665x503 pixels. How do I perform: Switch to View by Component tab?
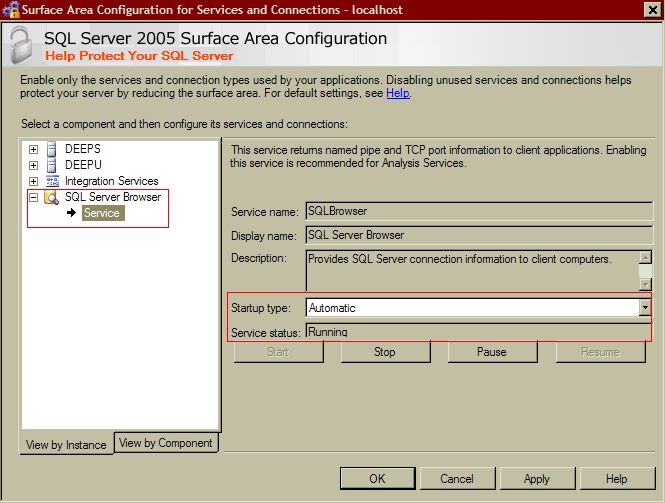(166, 443)
